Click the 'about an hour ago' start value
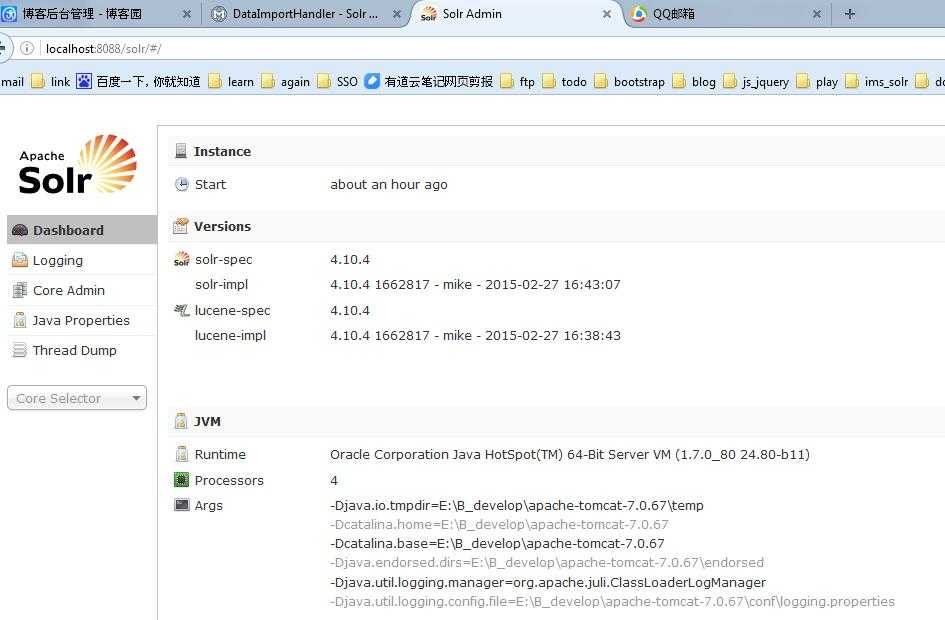The image size is (945, 620). coord(389,184)
